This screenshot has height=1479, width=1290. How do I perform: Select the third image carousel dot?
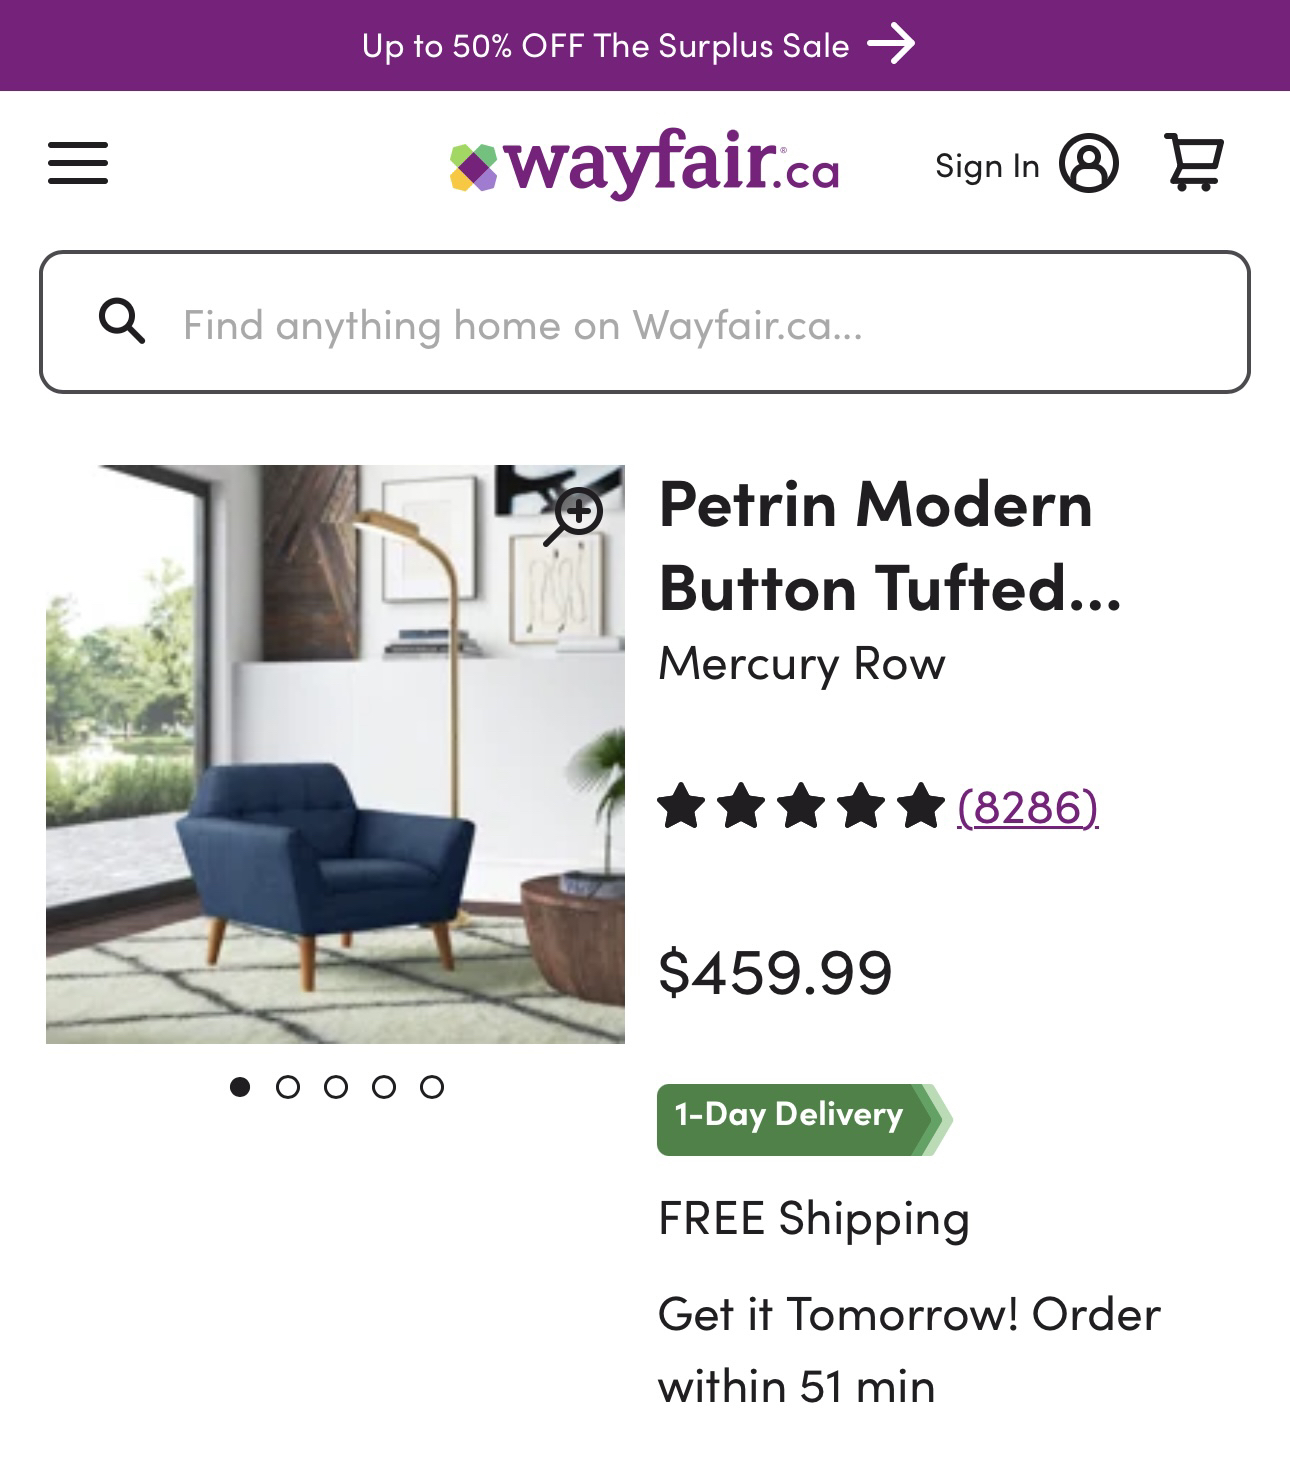(x=336, y=1087)
